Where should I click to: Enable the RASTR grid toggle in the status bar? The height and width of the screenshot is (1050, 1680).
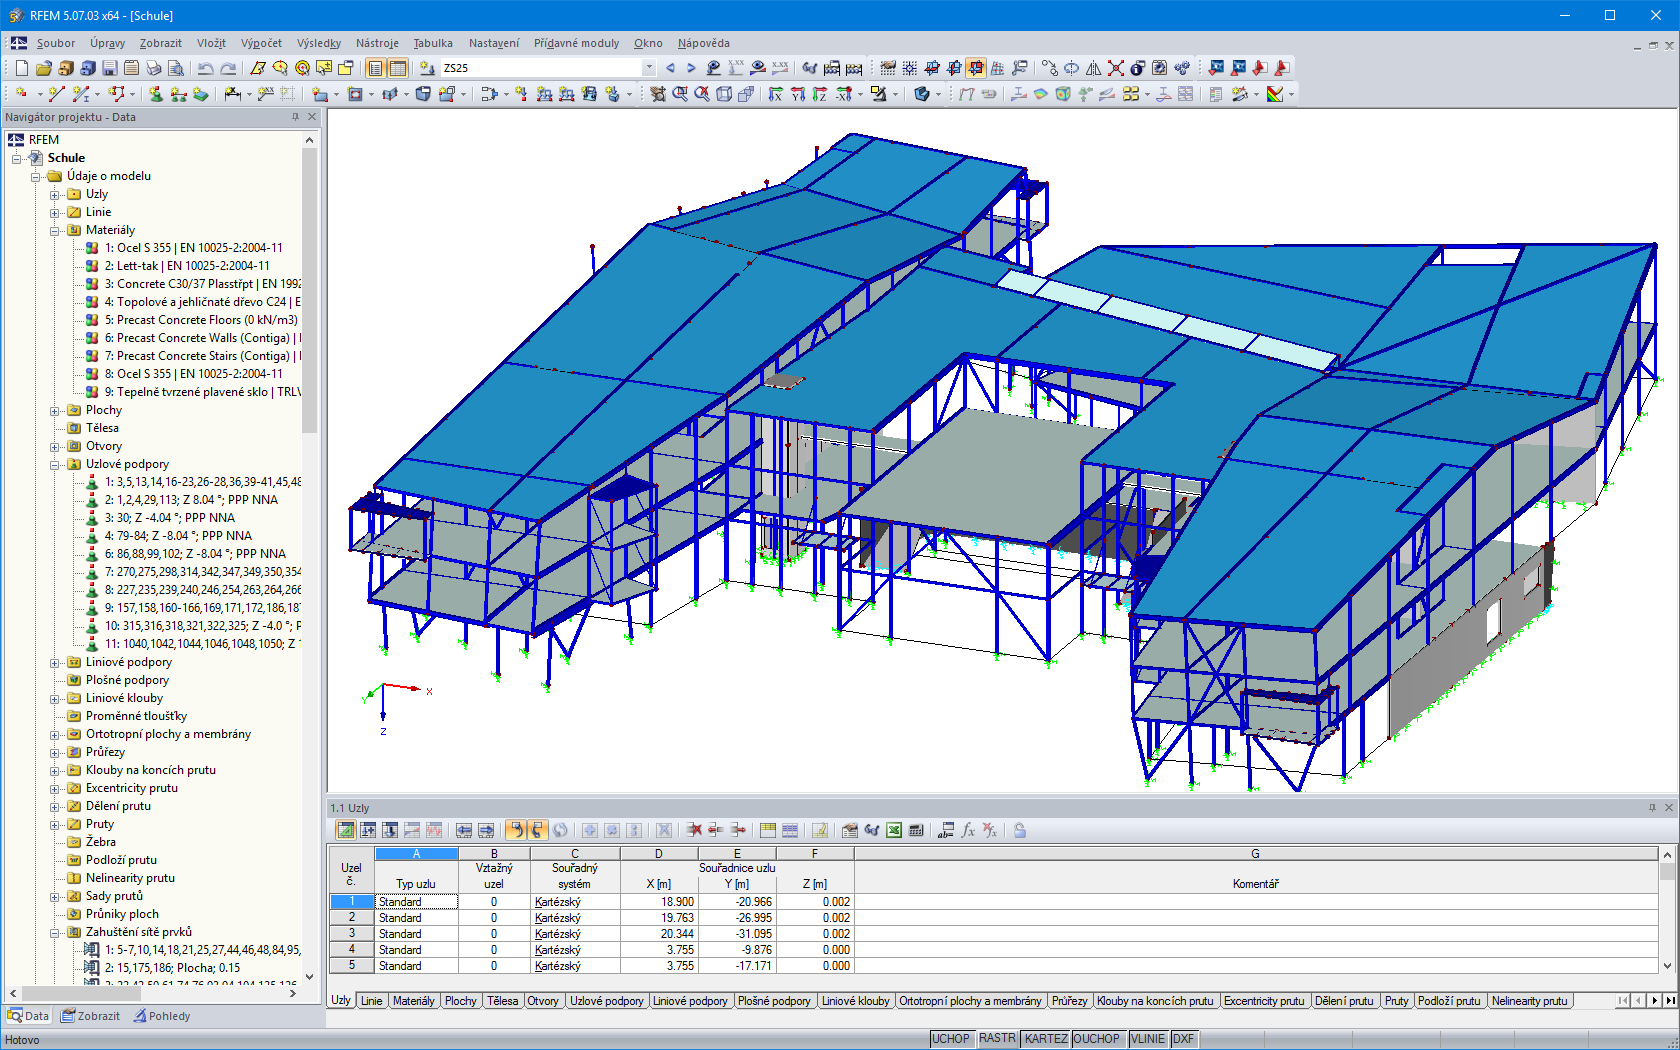click(x=997, y=1039)
